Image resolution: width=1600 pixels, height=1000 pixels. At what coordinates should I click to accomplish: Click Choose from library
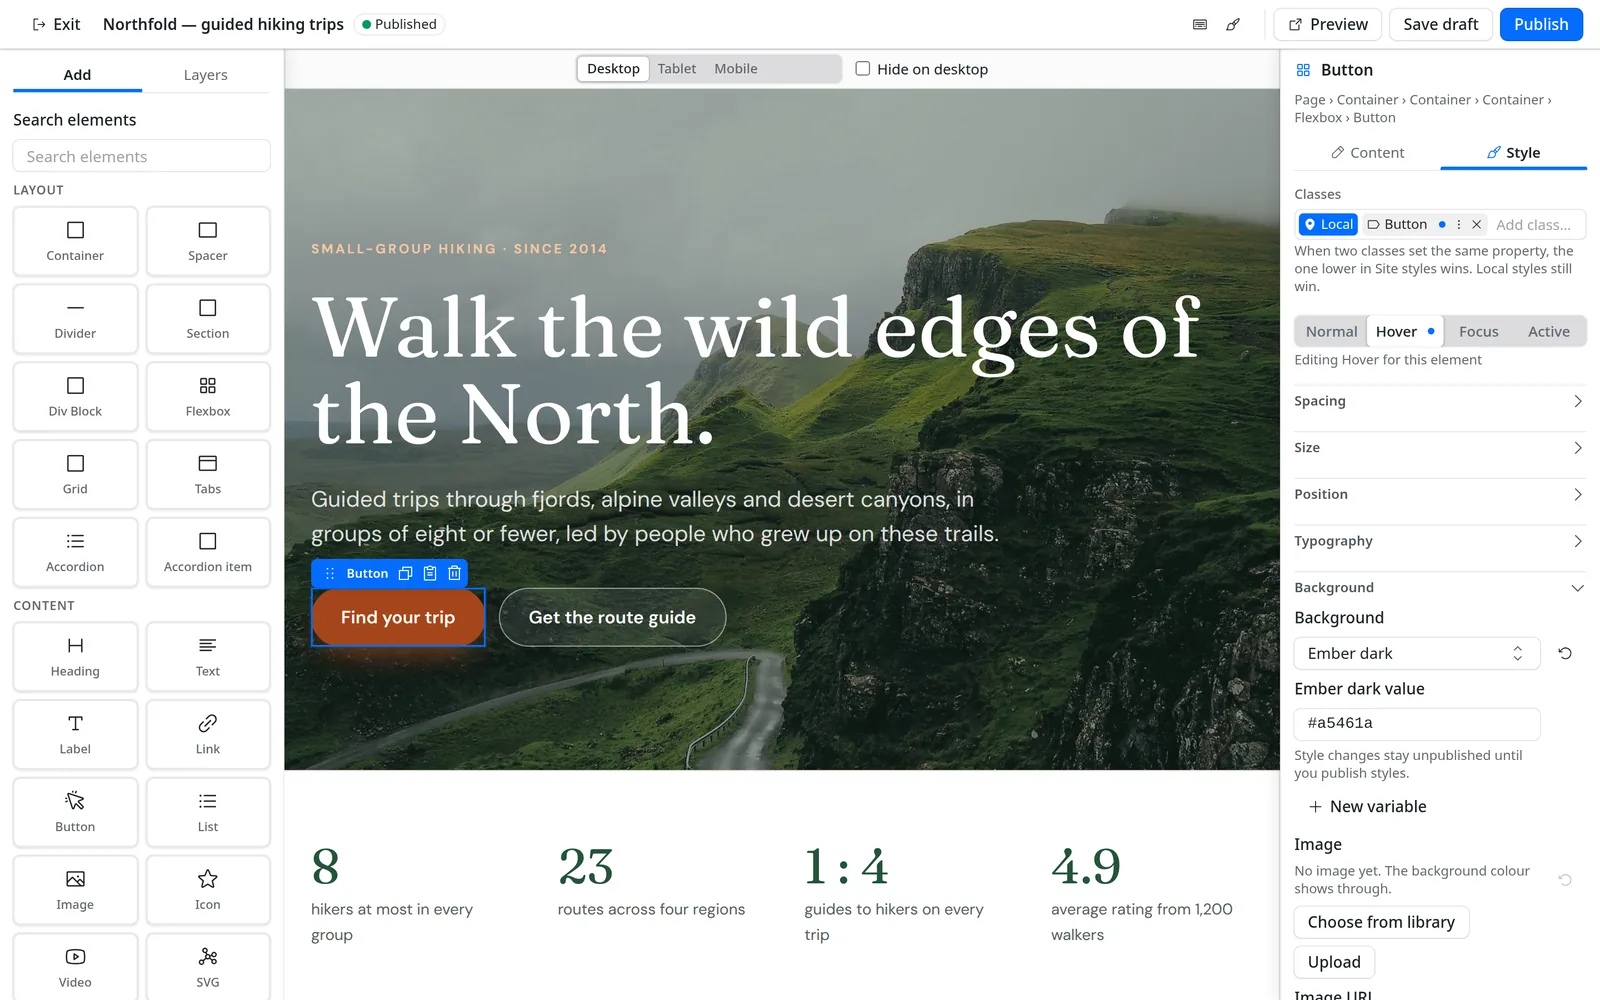tap(1381, 922)
